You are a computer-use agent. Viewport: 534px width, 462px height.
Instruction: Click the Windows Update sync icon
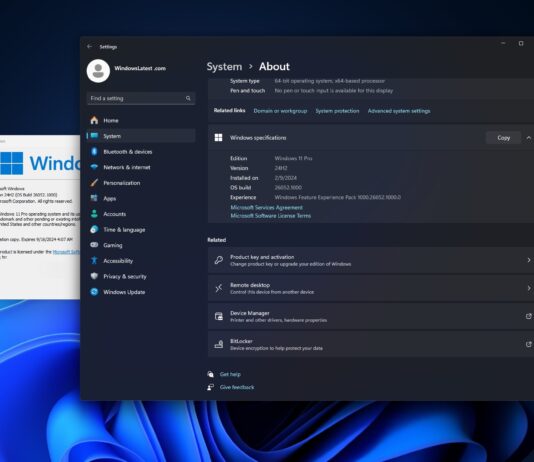coord(94,292)
